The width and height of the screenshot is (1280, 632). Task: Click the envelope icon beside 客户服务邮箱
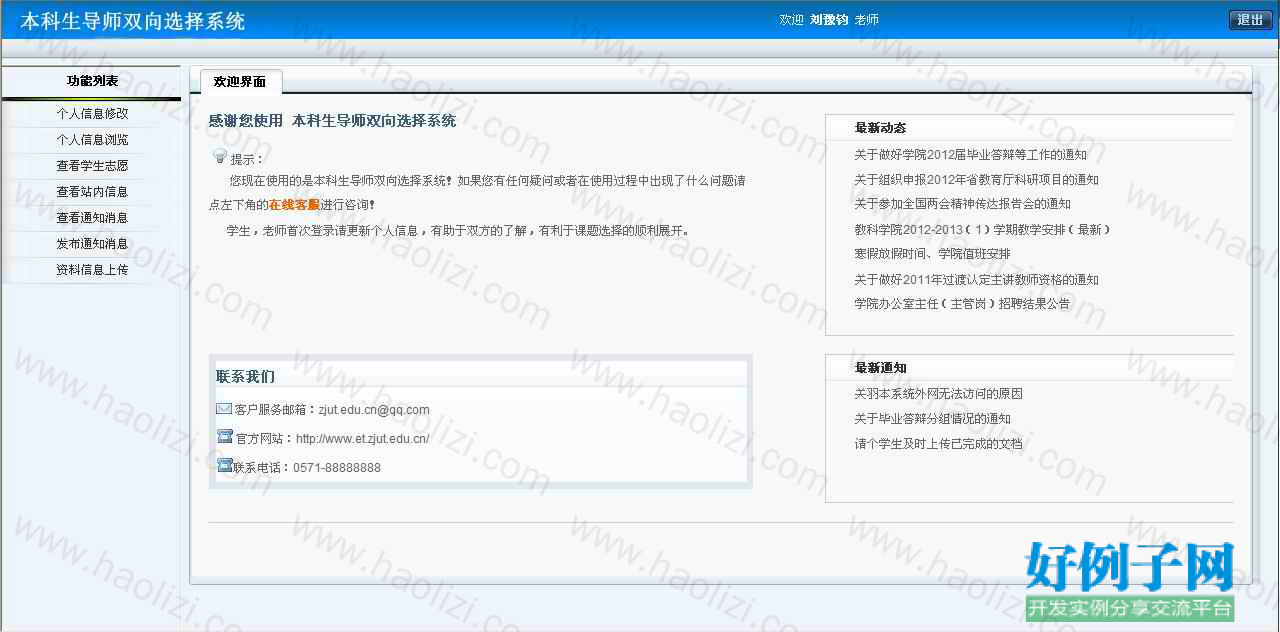click(224, 408)
